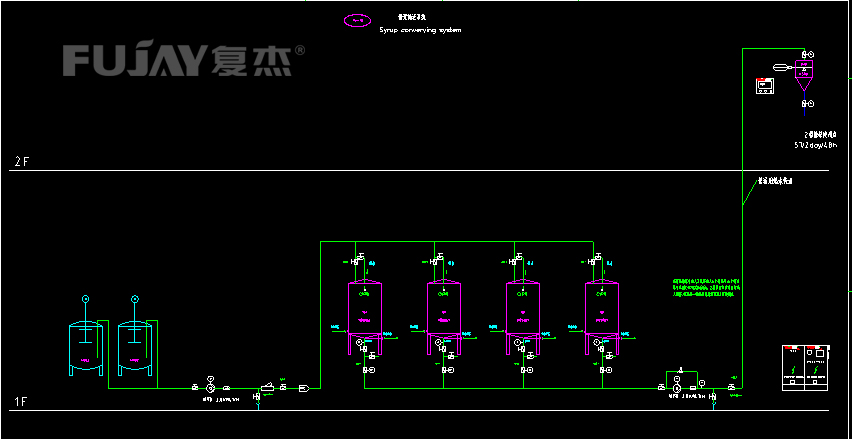Click the "Syrup converying system" title text
This screenshot has height=439, width=852.
(420, 30)
